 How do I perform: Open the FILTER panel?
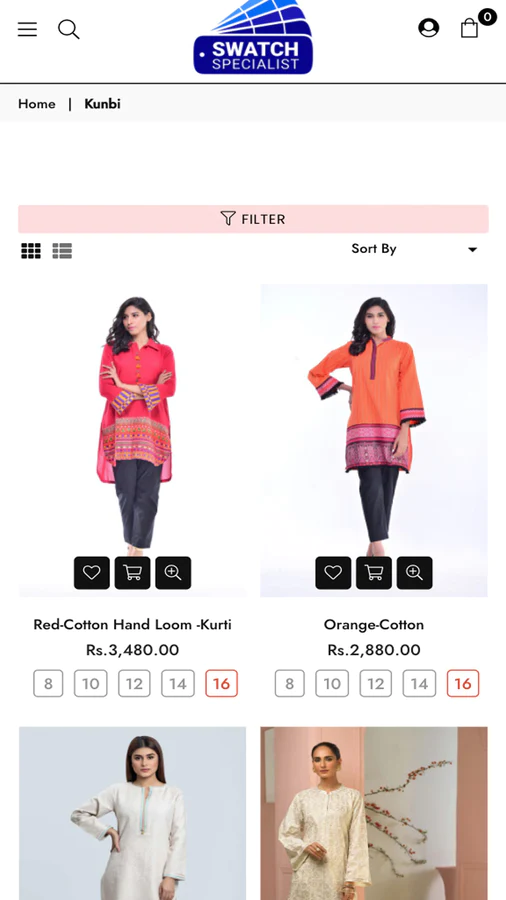click(x=253, y=219)
